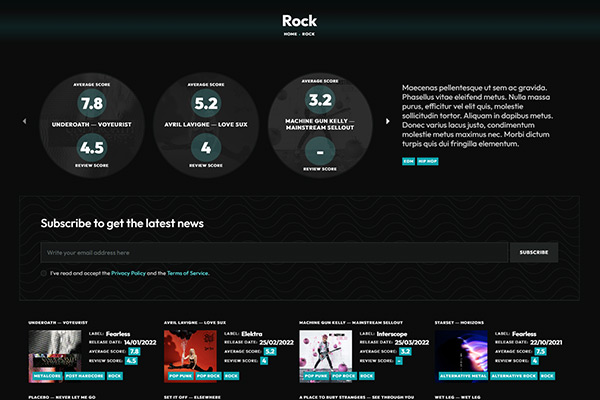Accept the Privacy Policy checkbox
The width and height of the screenshot is (600, 400).
44,272
